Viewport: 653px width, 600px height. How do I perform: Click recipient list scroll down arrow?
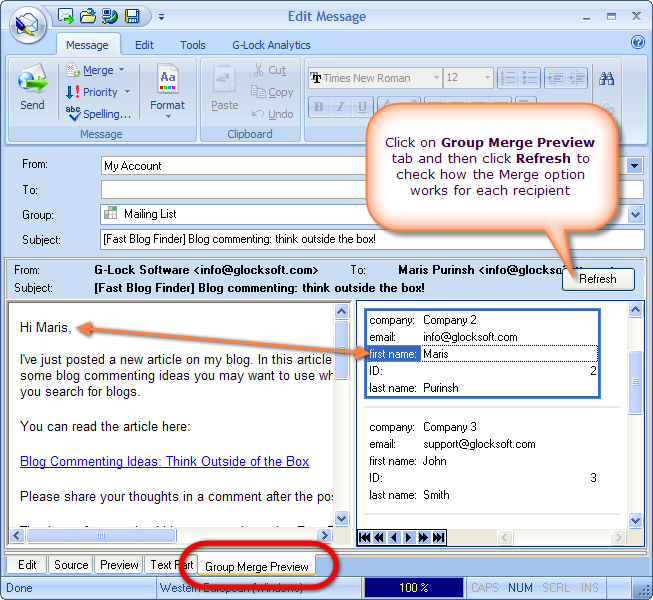[x=635, y=520]
